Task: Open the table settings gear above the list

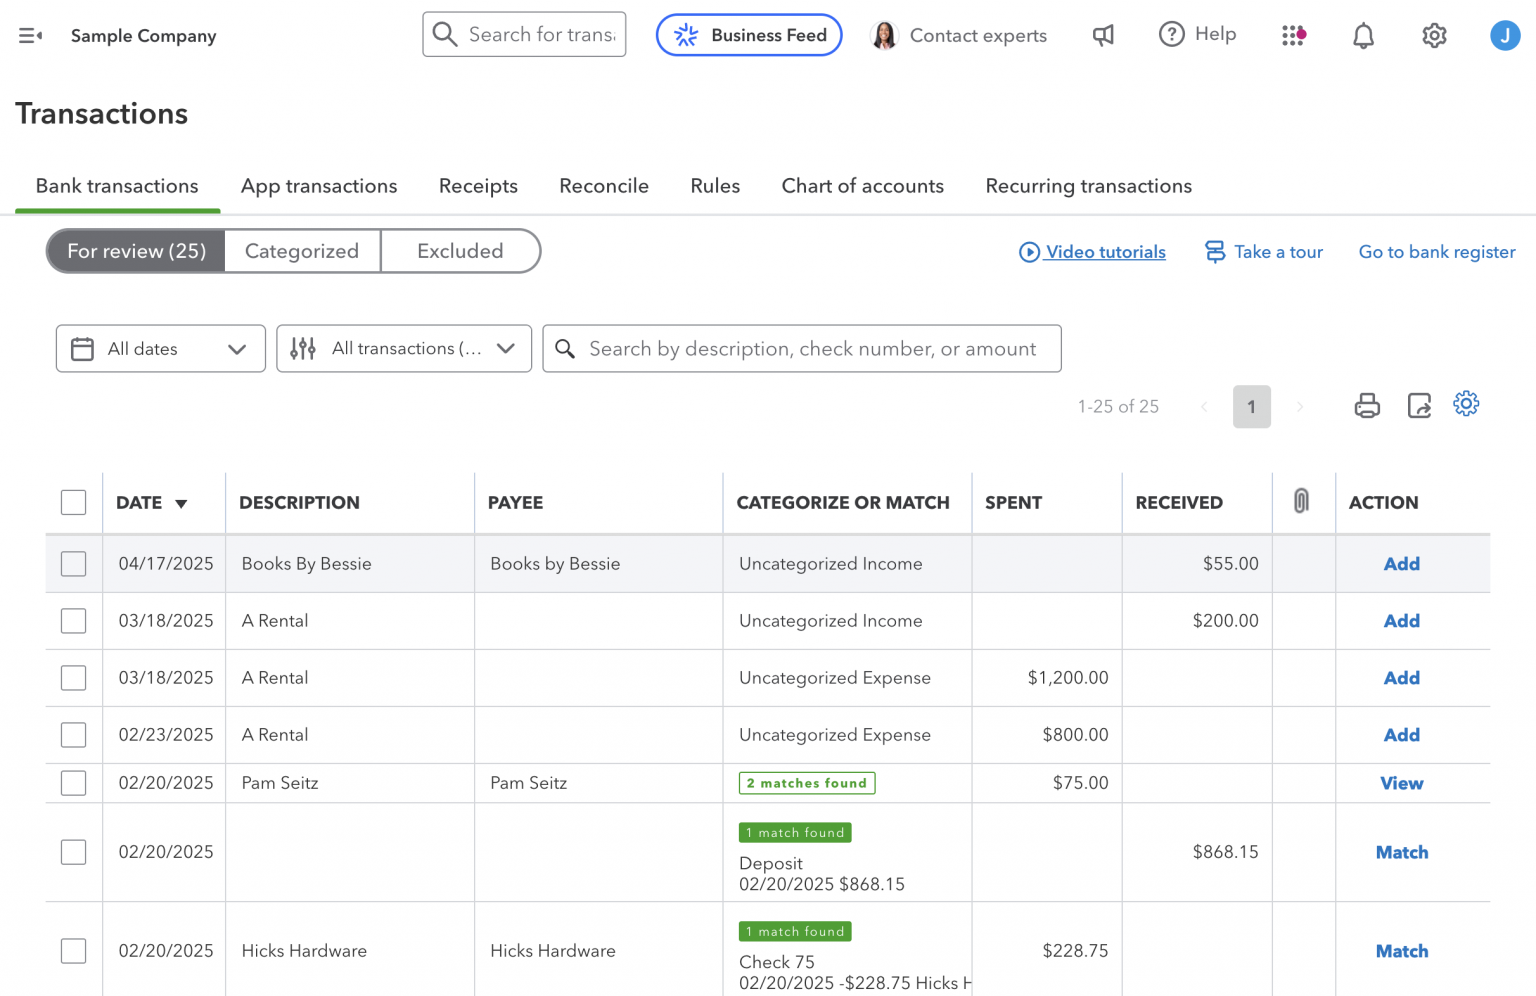Action: click(1466, 403)
